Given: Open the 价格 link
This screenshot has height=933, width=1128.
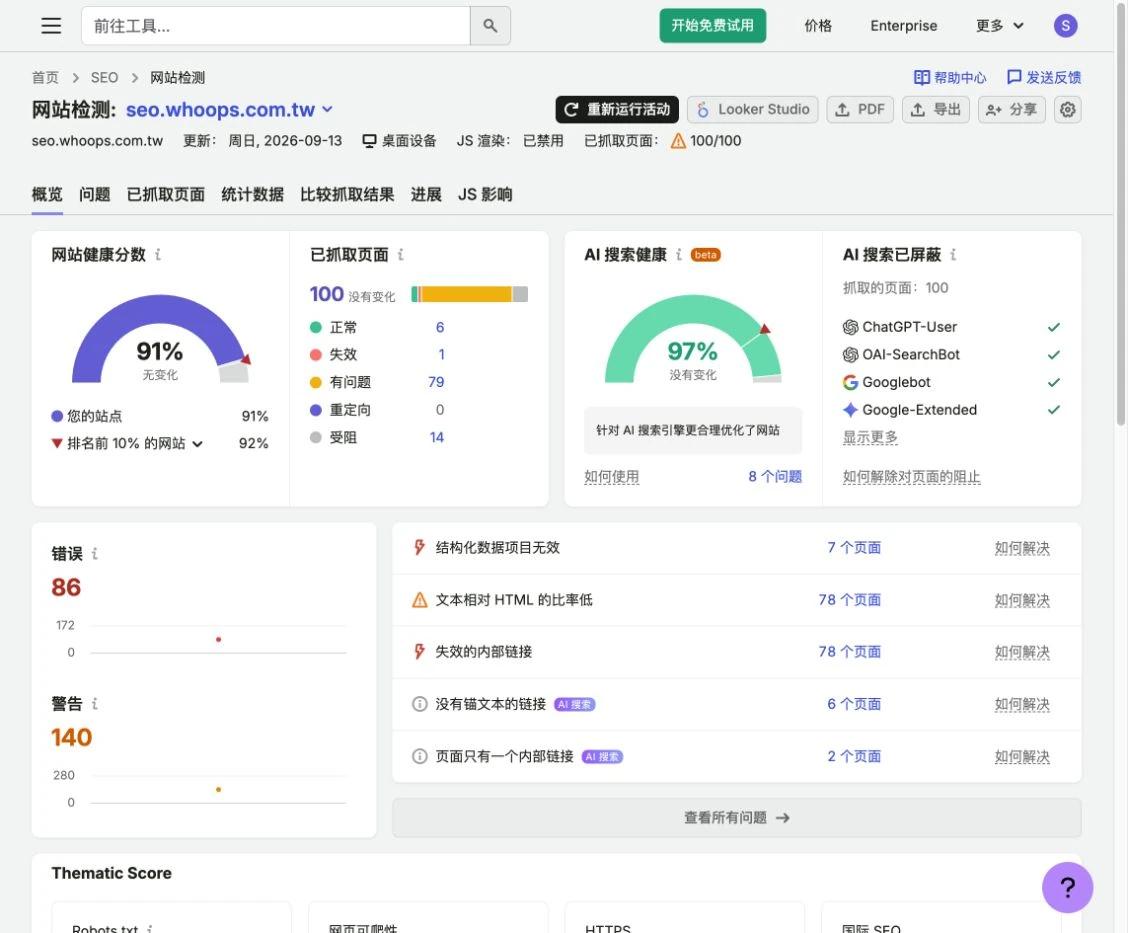Looking at the screenshot, I should click(818, 26).
